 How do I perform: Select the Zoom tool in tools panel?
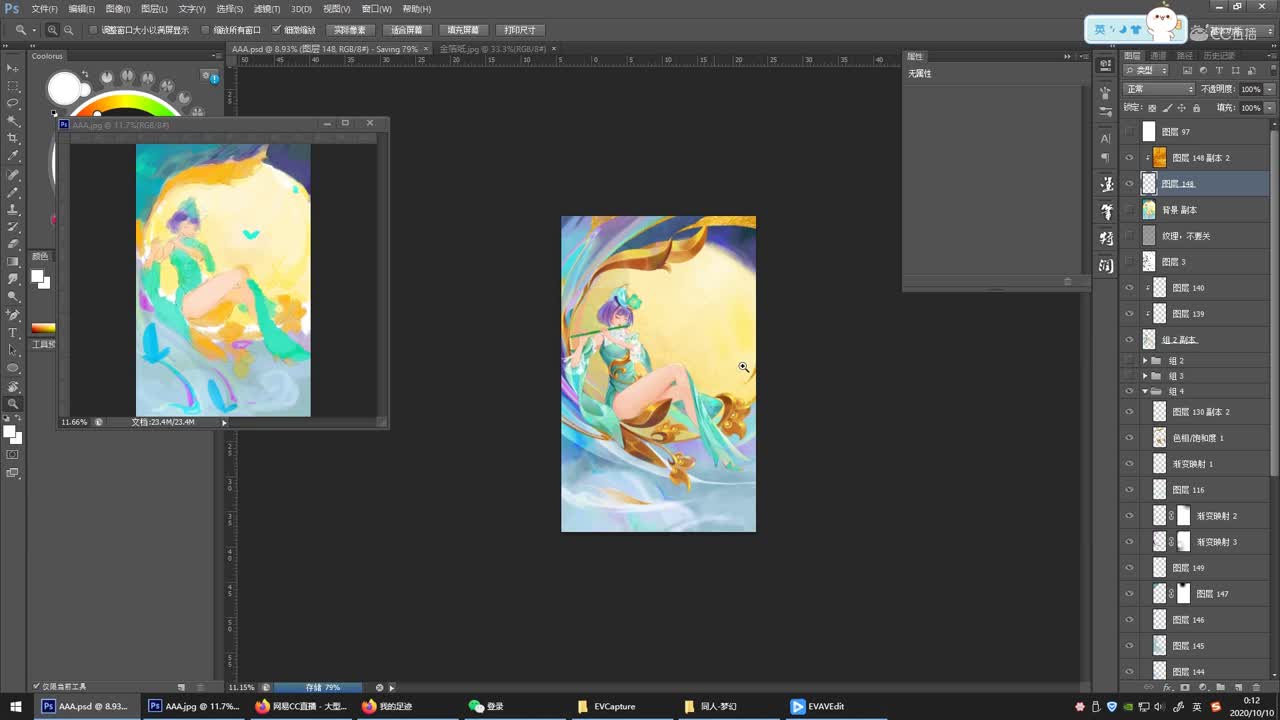[x=13, y=404]
